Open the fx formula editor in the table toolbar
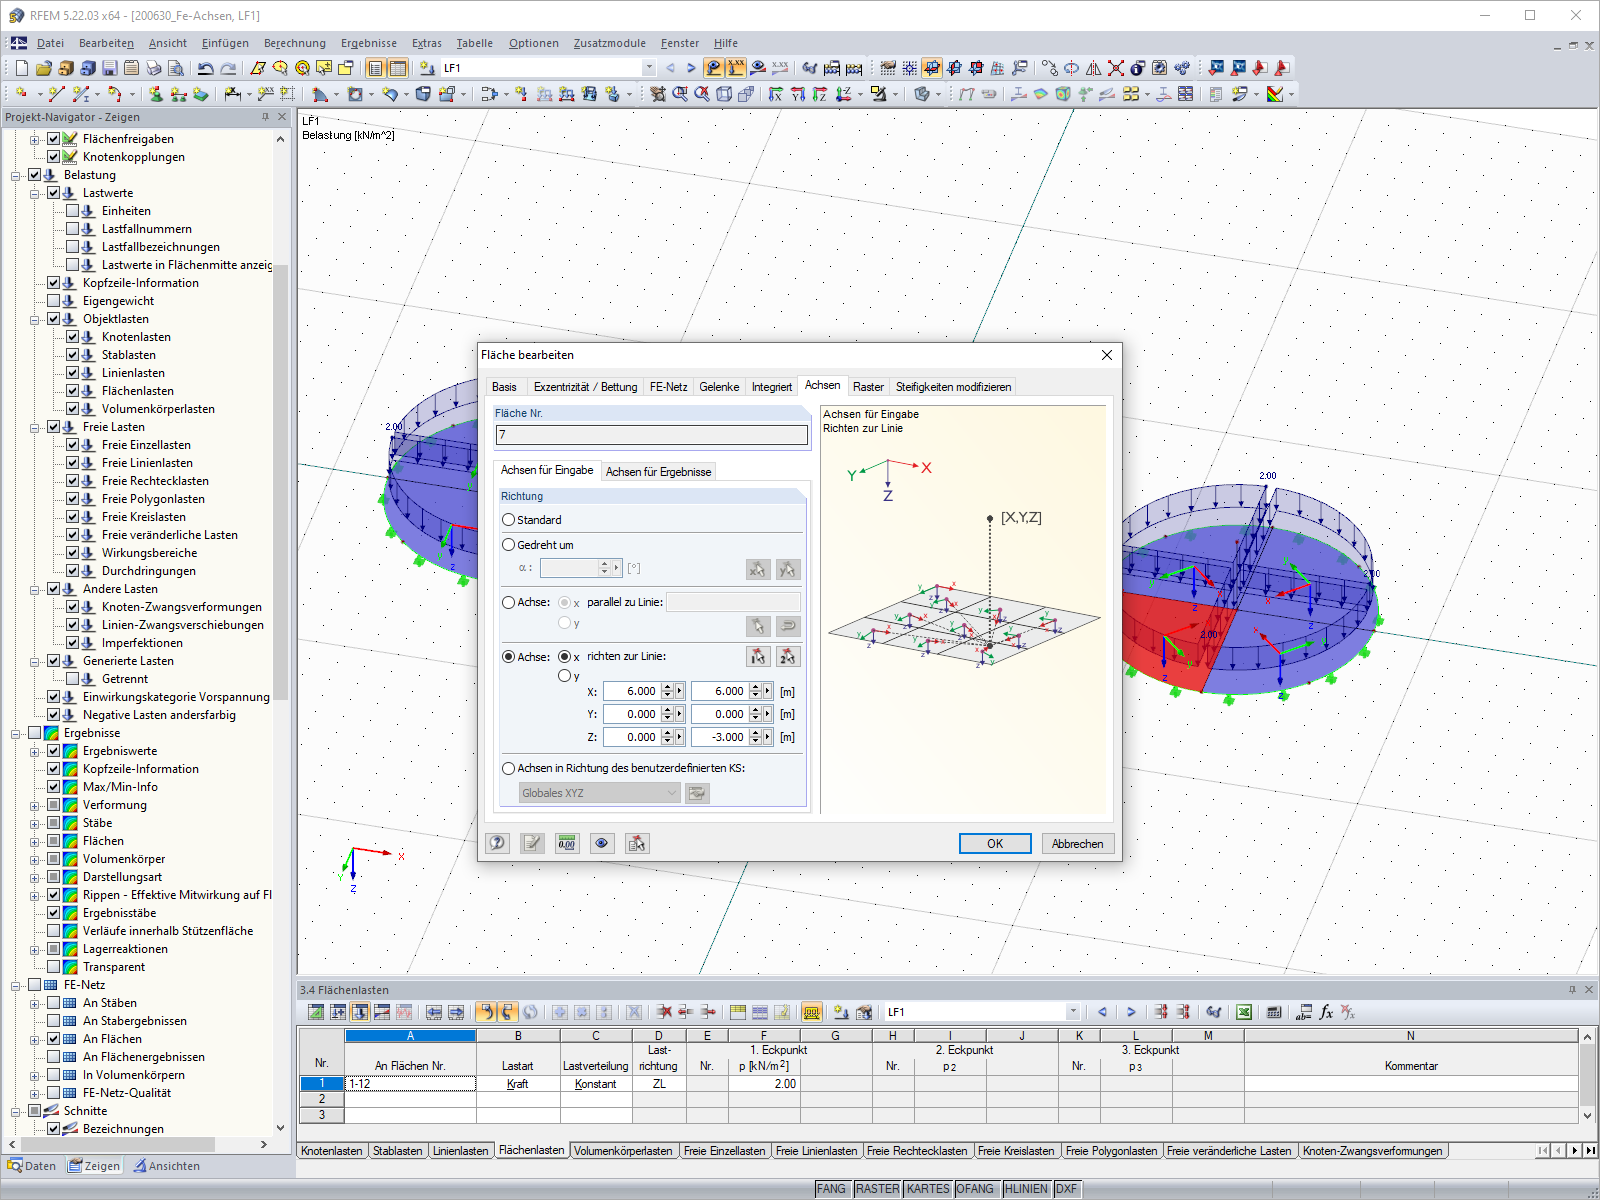 [1326, 1012]
